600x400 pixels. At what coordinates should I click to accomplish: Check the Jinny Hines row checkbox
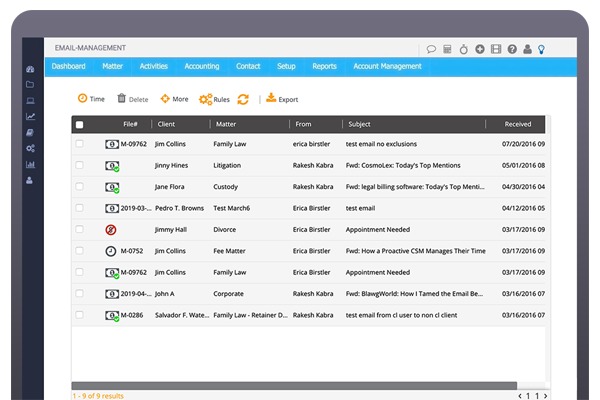tap(79, 165)
